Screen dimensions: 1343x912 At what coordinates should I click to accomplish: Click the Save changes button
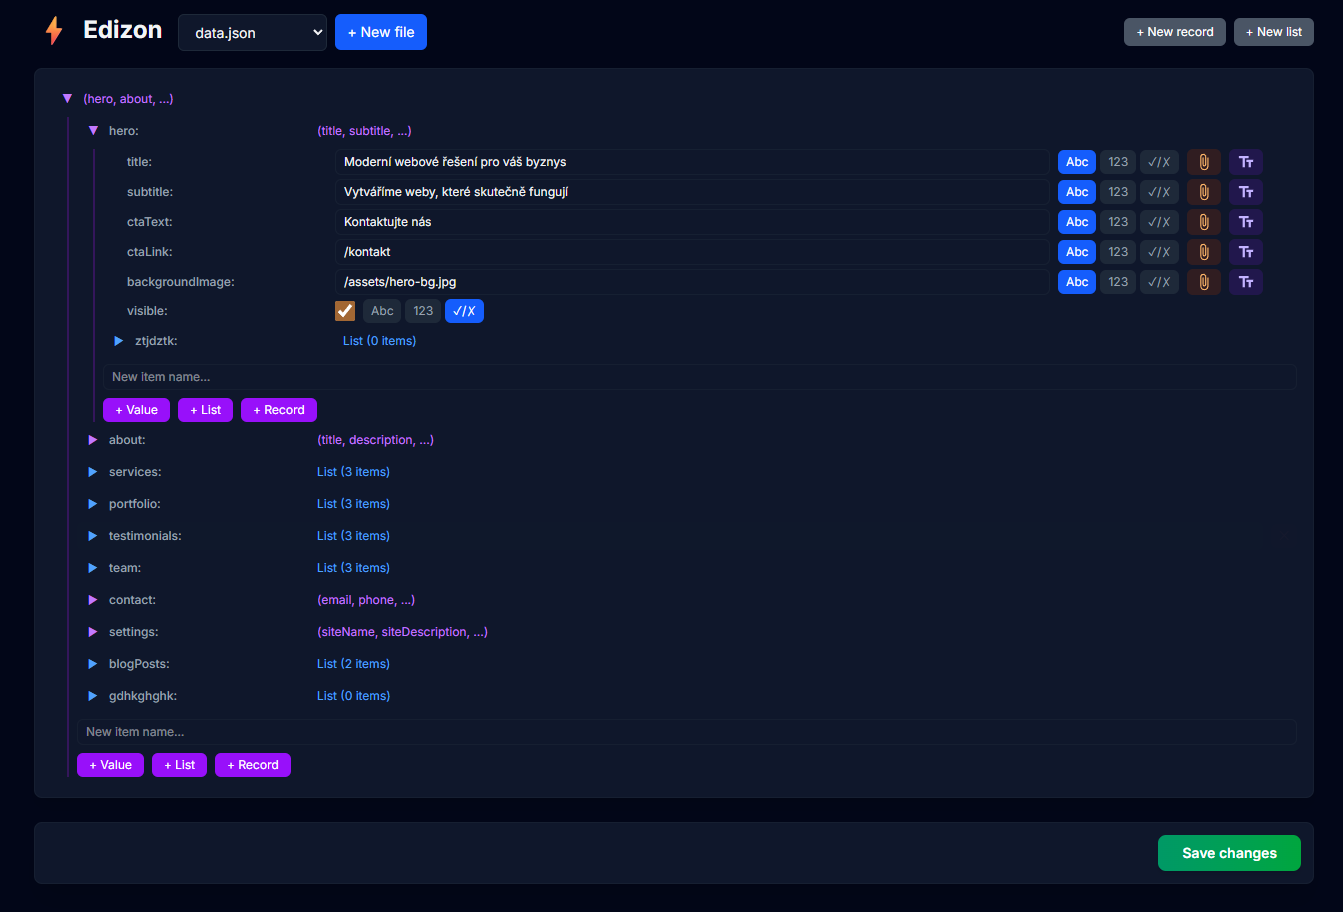pyautogui.click(x=1229, y=853)
